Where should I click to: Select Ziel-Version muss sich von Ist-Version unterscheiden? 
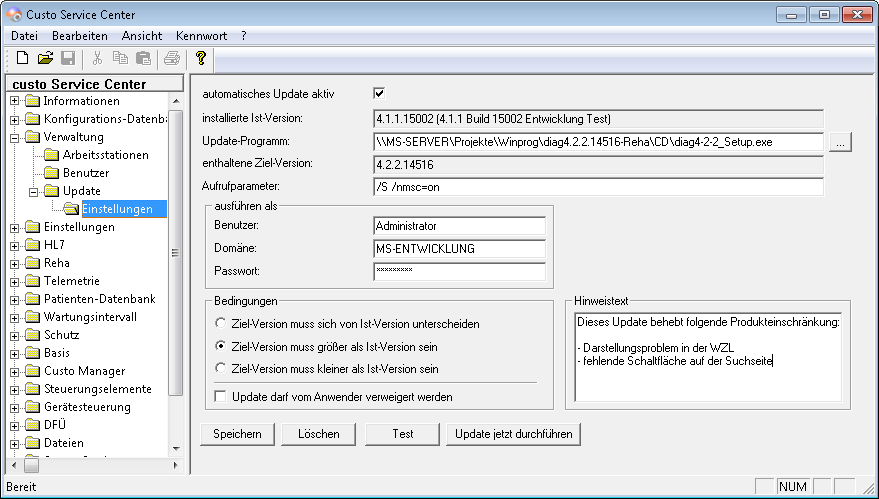[221, 324]
